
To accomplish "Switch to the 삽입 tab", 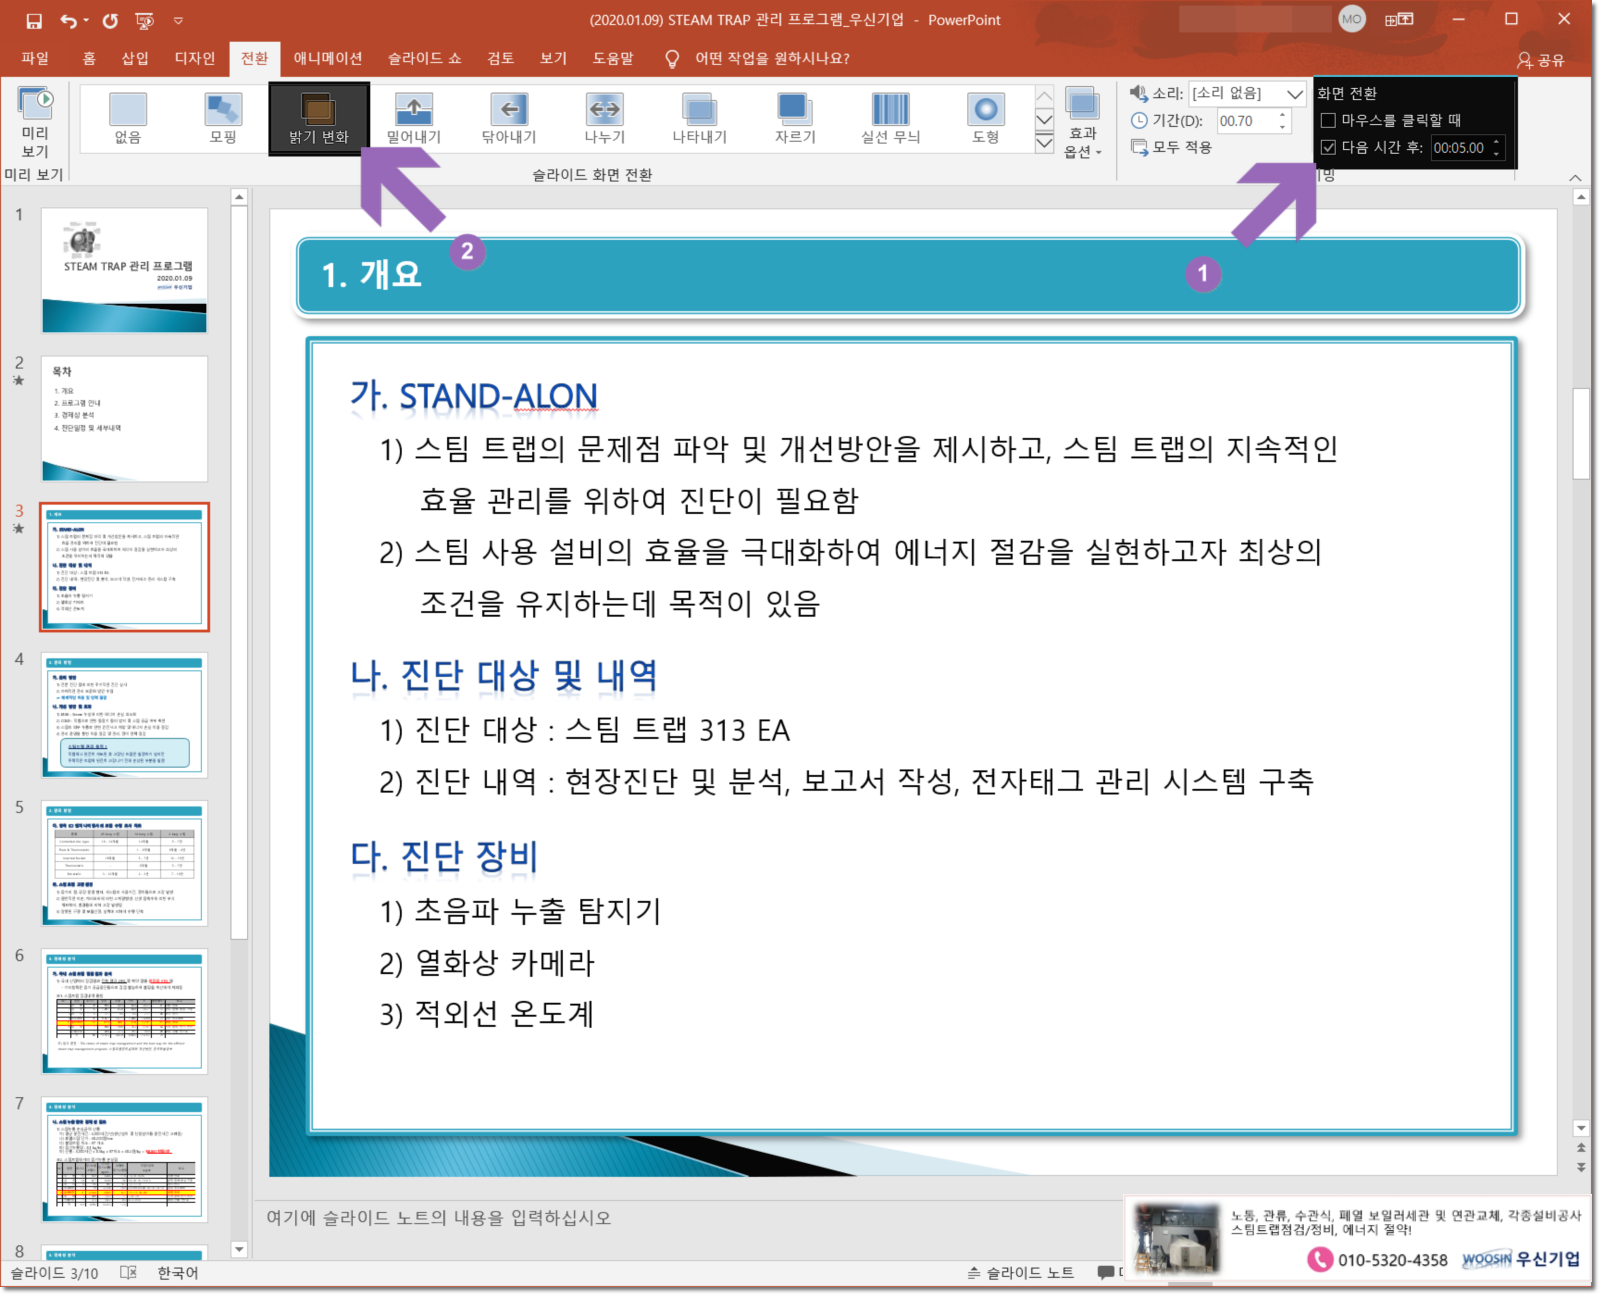I will 135,58.
